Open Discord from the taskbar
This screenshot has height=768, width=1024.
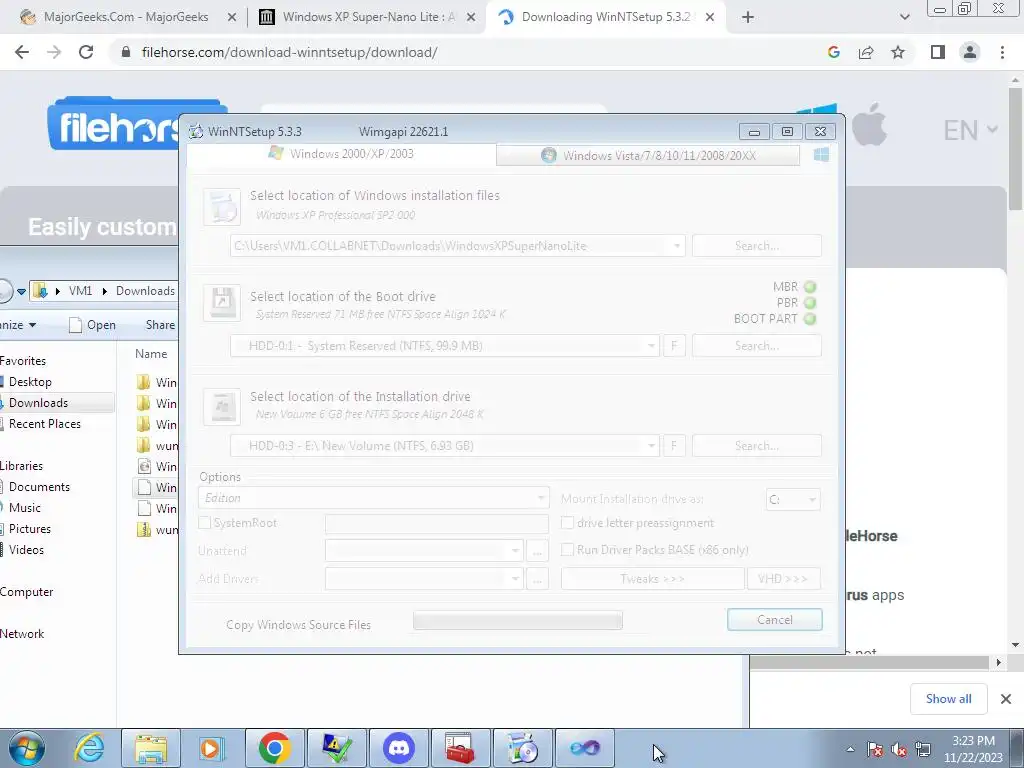click(399, 748)
